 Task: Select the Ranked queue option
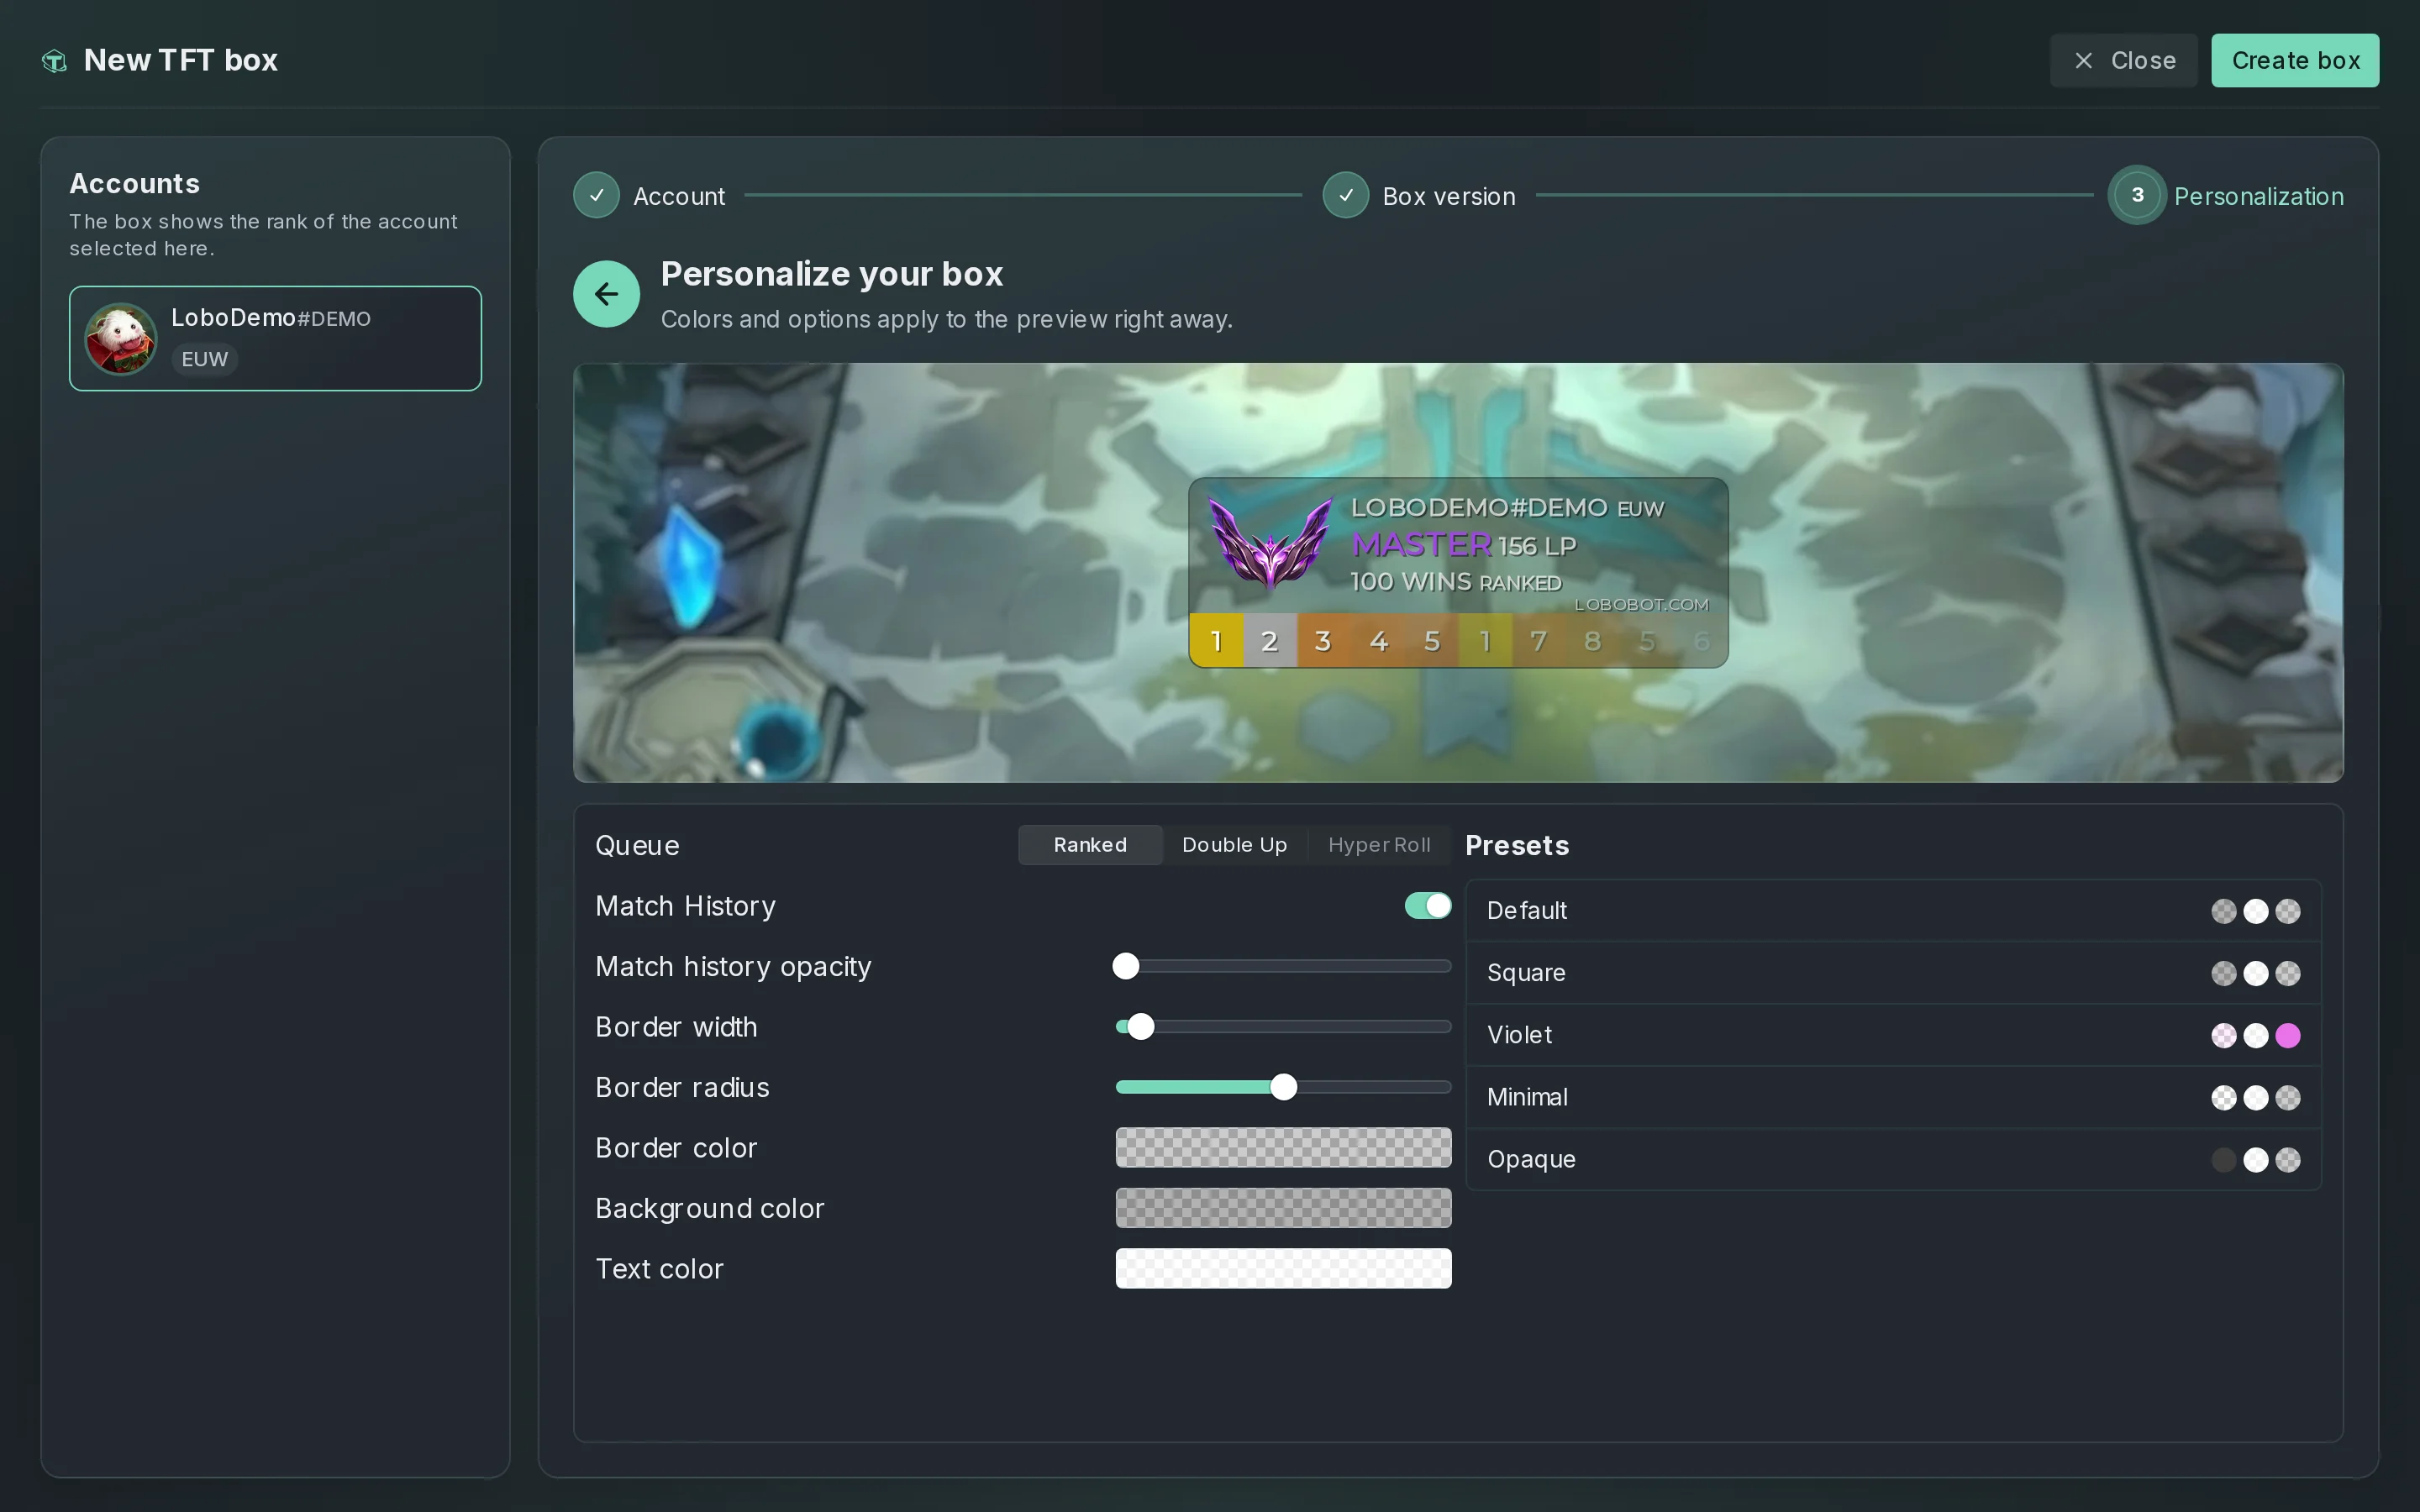point(1090,845)
